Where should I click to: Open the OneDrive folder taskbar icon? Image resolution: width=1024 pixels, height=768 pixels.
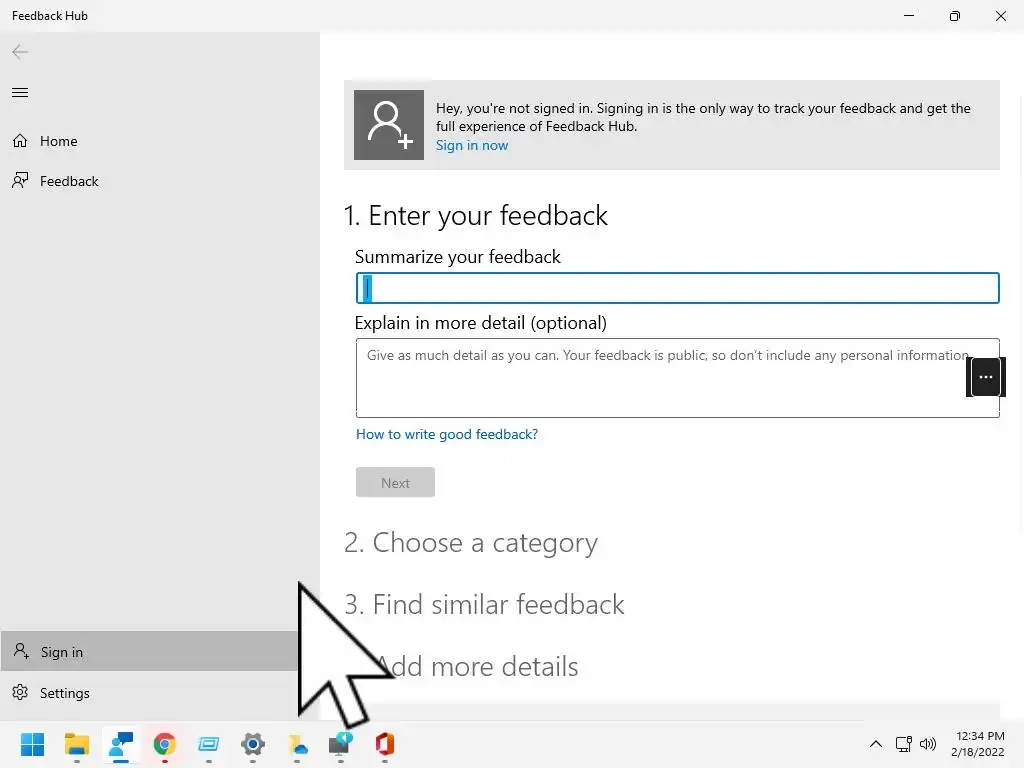point(296,744)
